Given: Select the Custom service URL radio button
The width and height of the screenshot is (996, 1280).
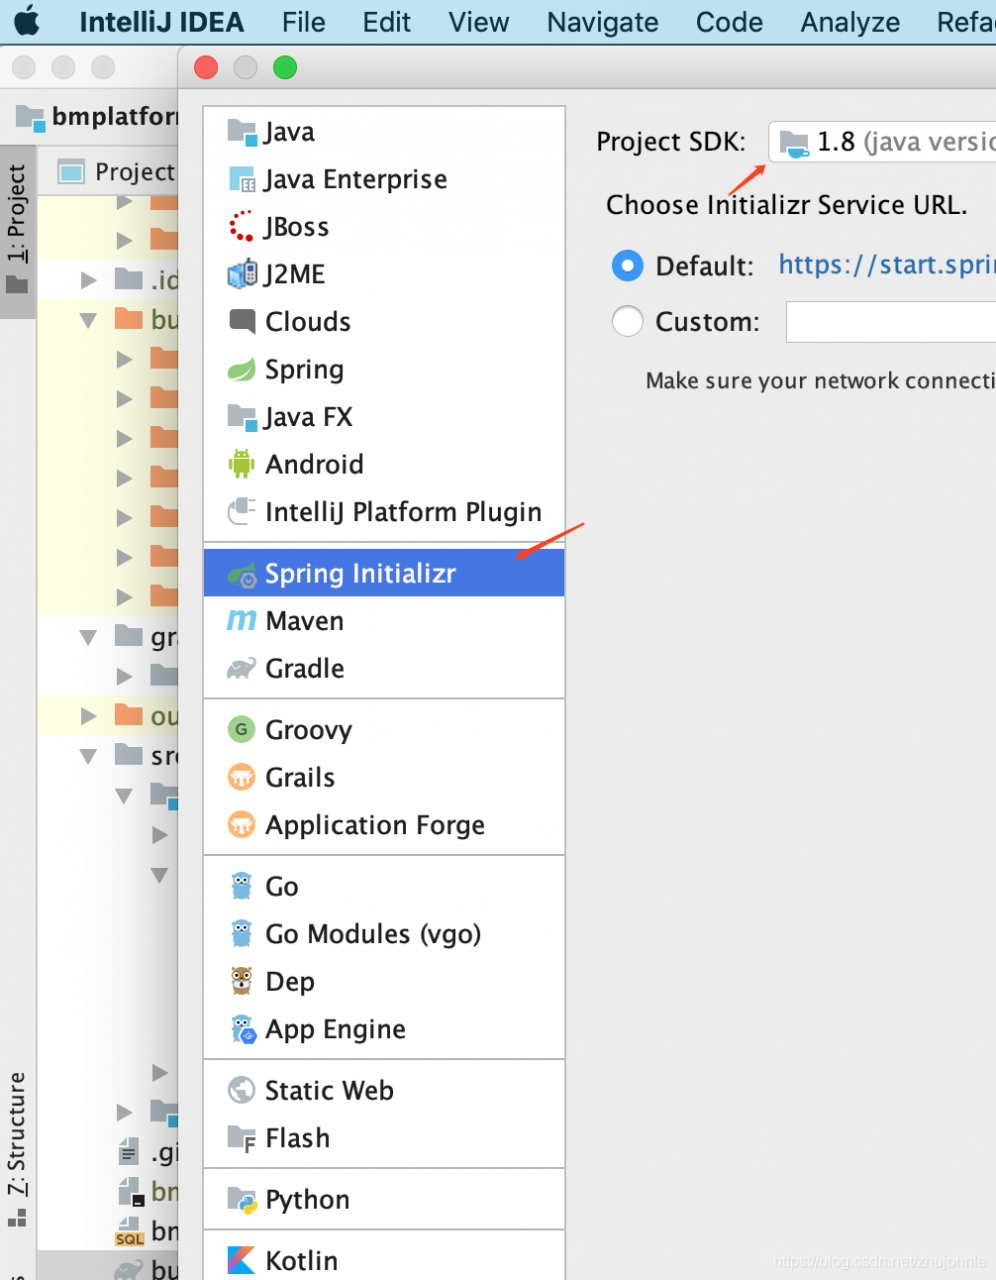Looking at the screenshot, I should click(627, 321).
